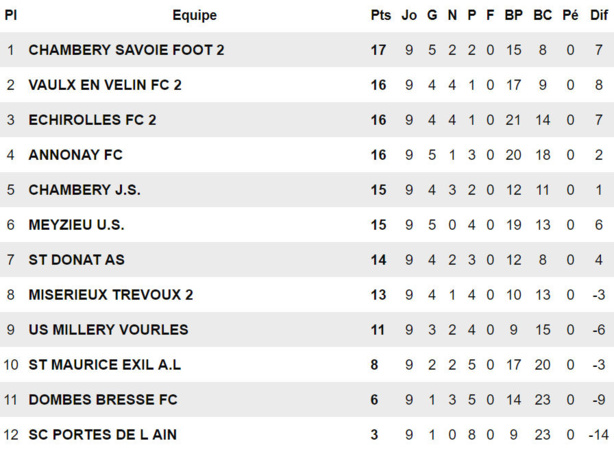Click the Pé penalties column header
The image size is (614, 454).
[x=570, y=15]
